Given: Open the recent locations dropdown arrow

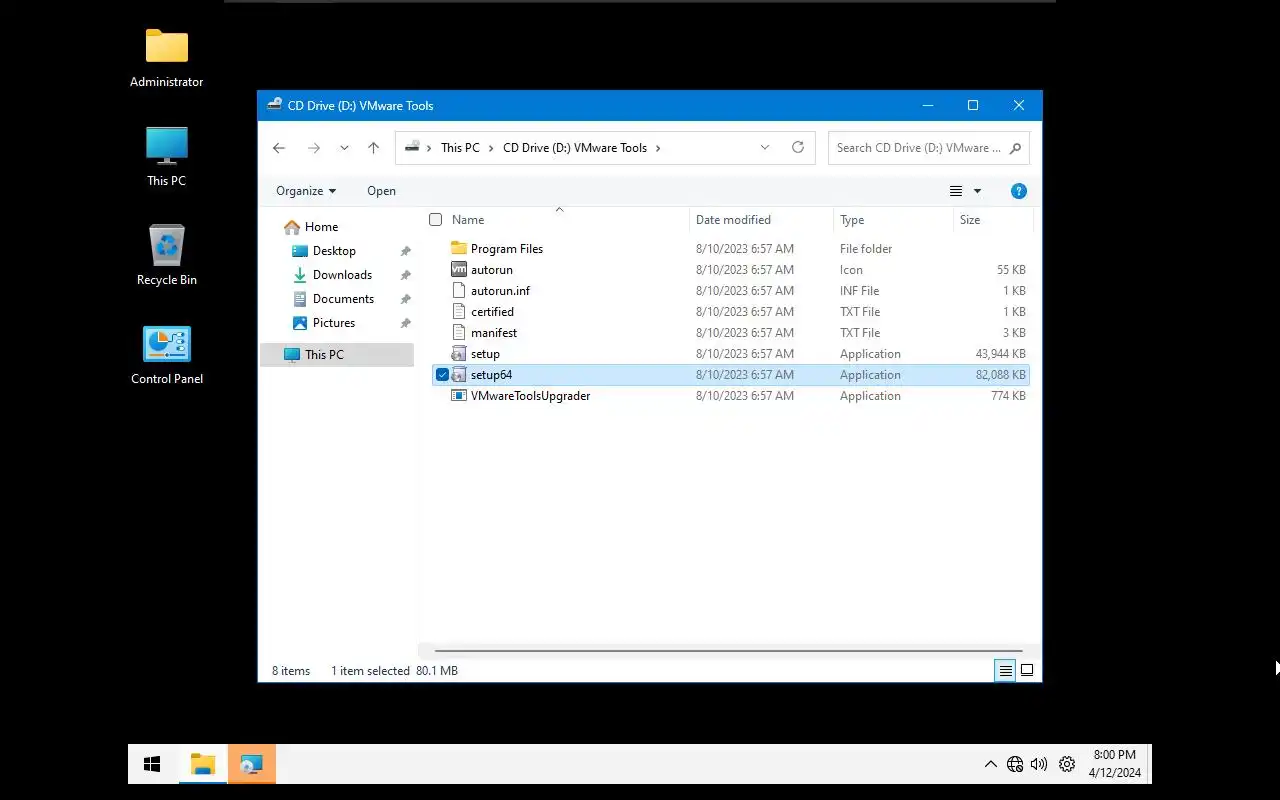Looking at the screenshot, I should pyautogui.click(x=344, y=148).
